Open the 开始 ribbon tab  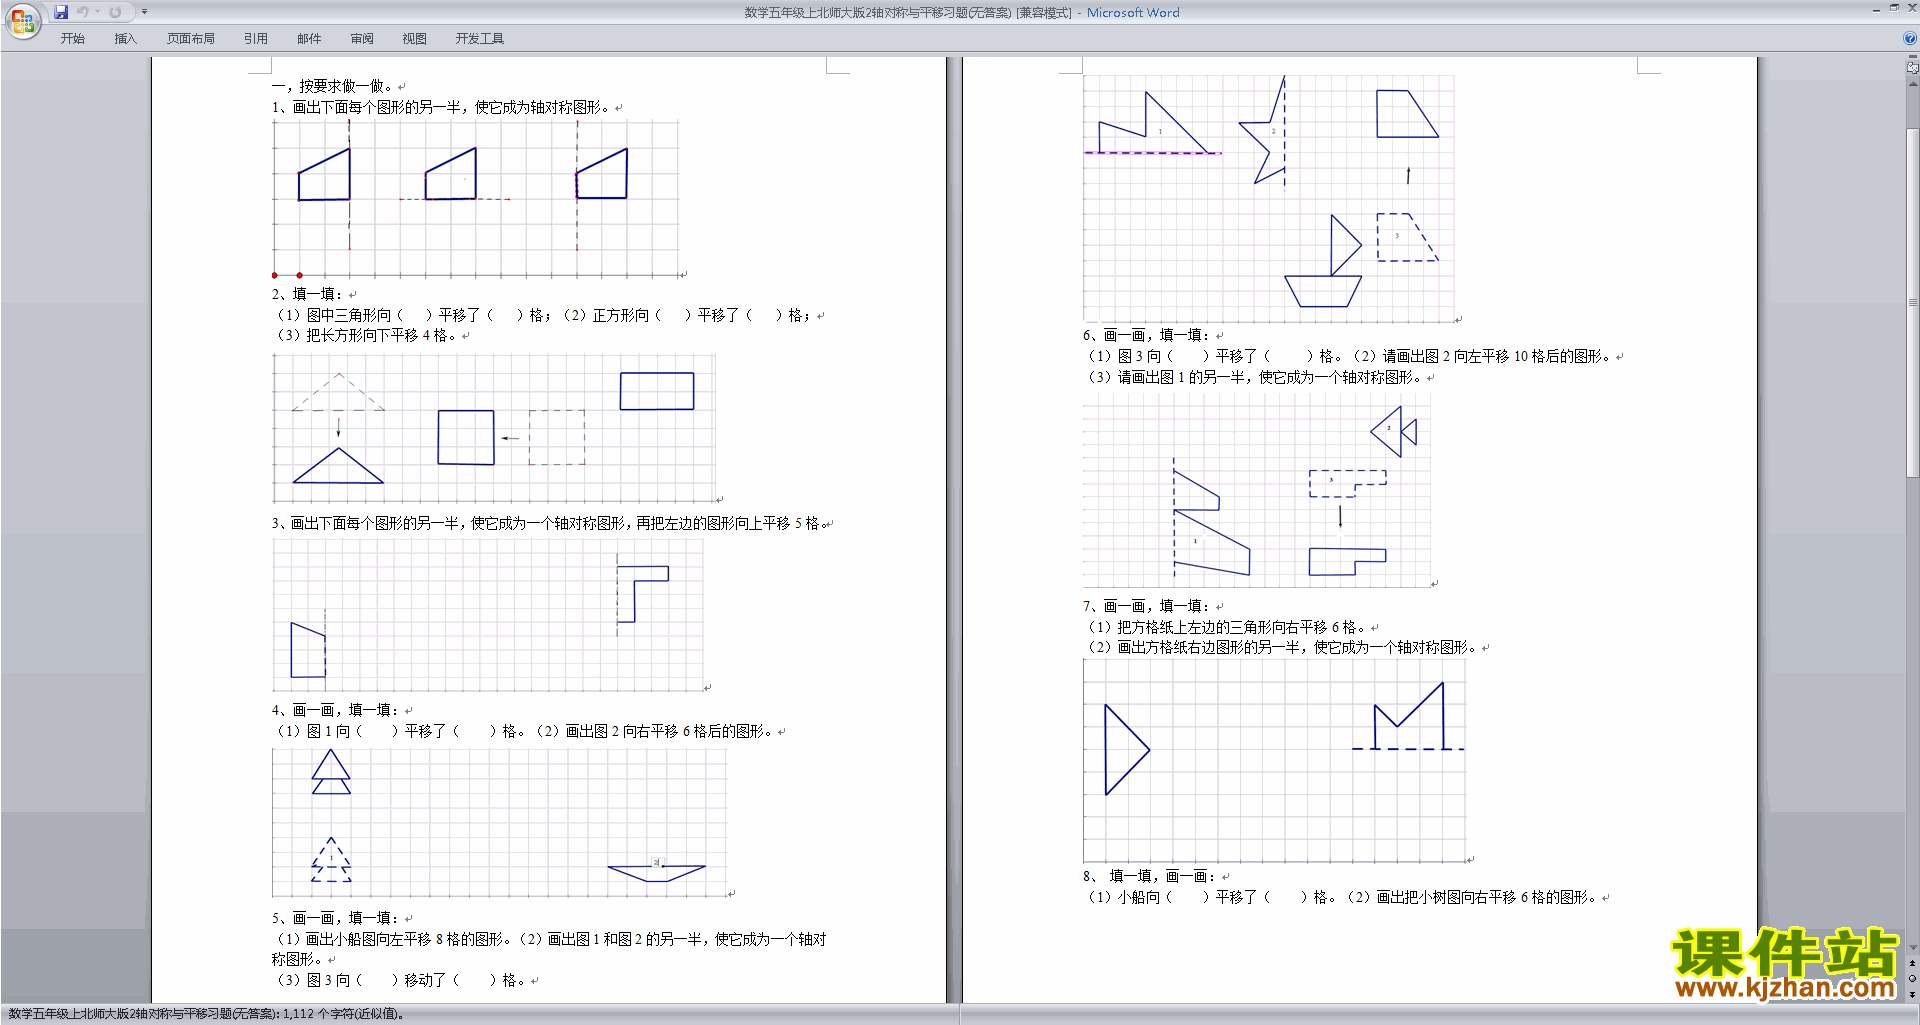coord(73,39)
